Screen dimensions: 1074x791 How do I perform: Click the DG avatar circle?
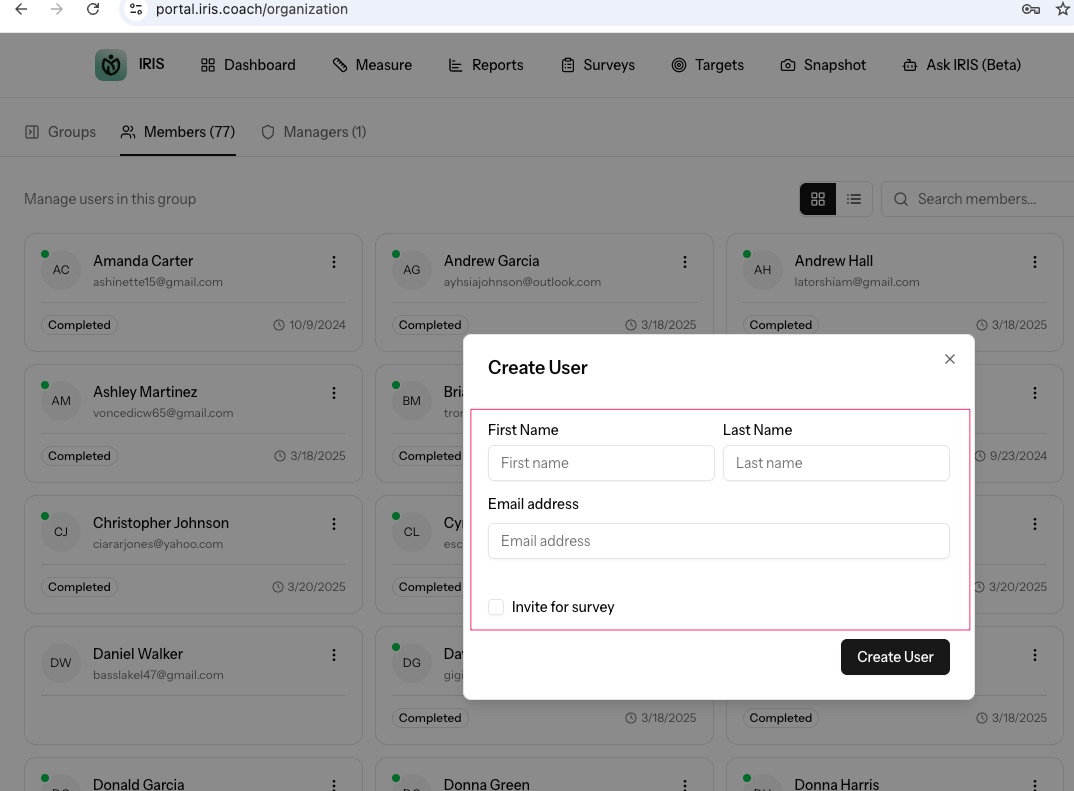[x=412, y=662]
